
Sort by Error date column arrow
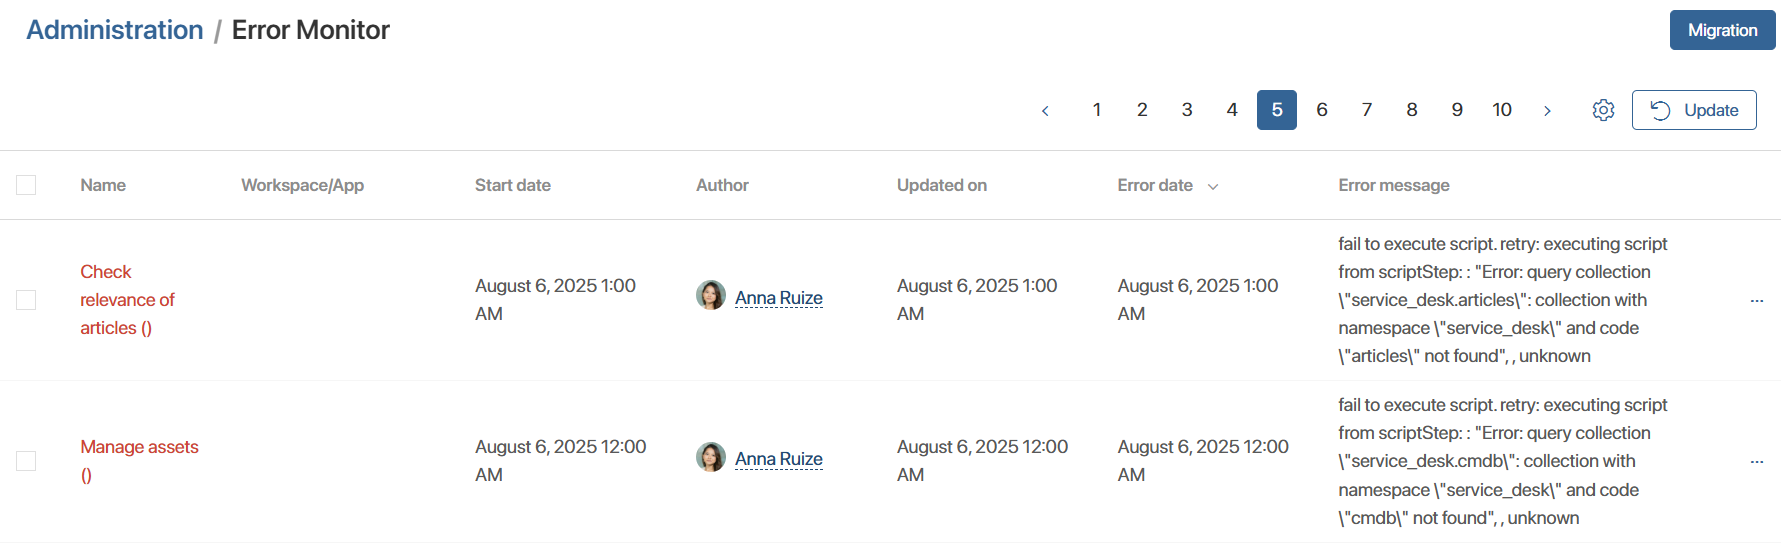(1213, 187)
